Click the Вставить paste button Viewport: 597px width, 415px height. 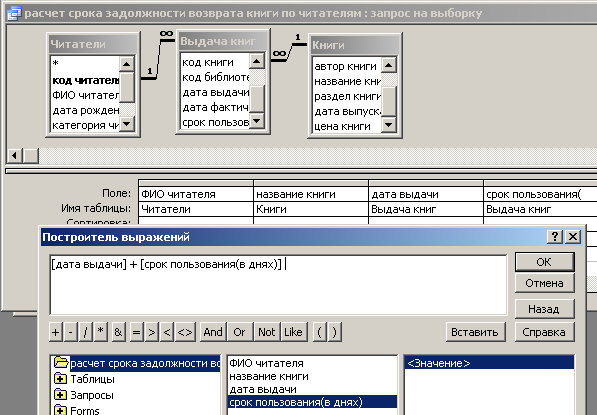click(x=475, y=332)
